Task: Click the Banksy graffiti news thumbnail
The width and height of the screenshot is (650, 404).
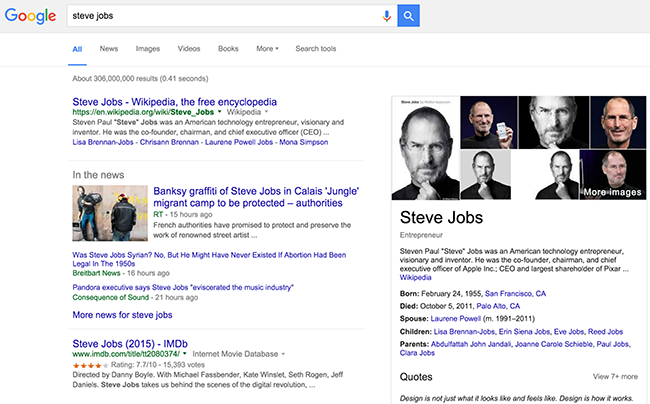Action: click(x=110, y=213)
